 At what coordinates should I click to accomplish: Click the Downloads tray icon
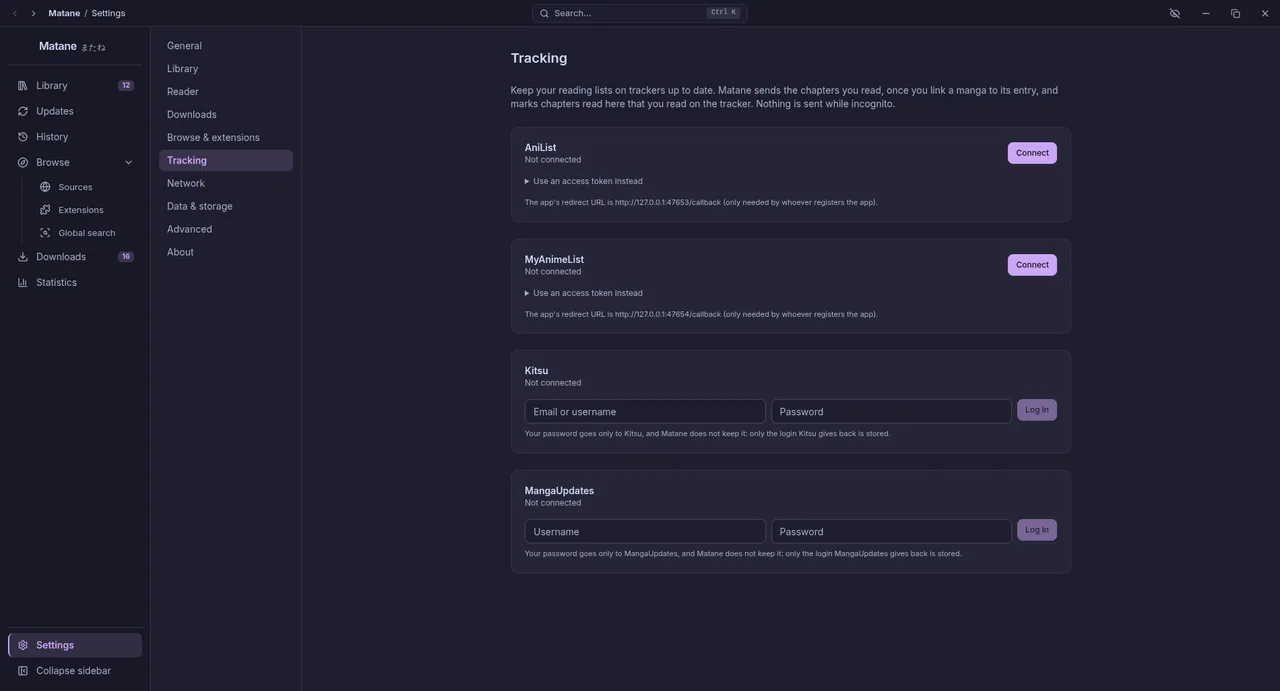(23, 257)
